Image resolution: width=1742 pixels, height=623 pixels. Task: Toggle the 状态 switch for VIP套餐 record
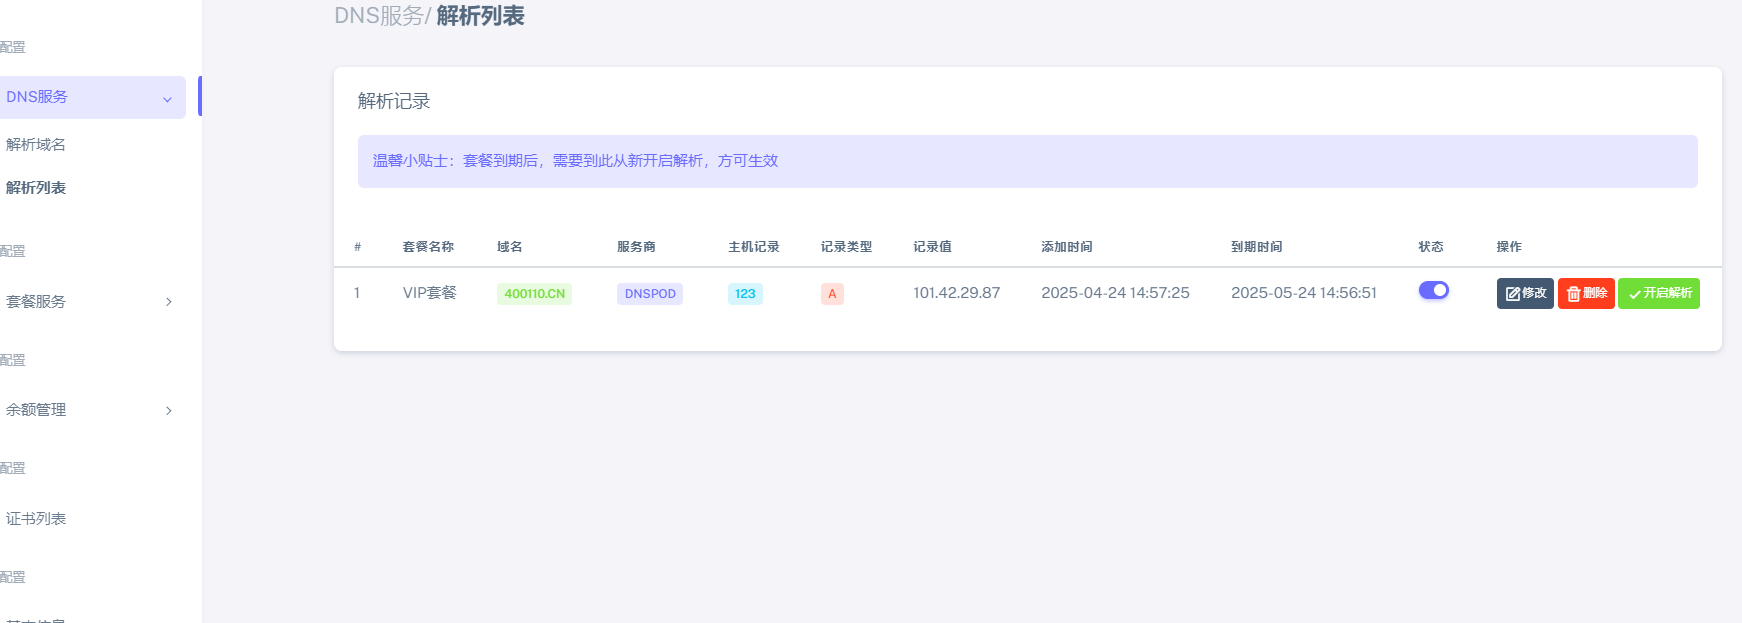(1434, 290)
